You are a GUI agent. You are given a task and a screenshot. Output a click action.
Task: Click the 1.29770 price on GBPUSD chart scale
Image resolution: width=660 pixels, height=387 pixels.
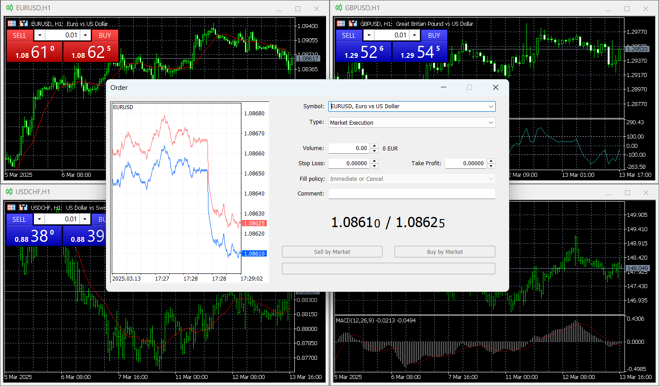click(637, 32)
